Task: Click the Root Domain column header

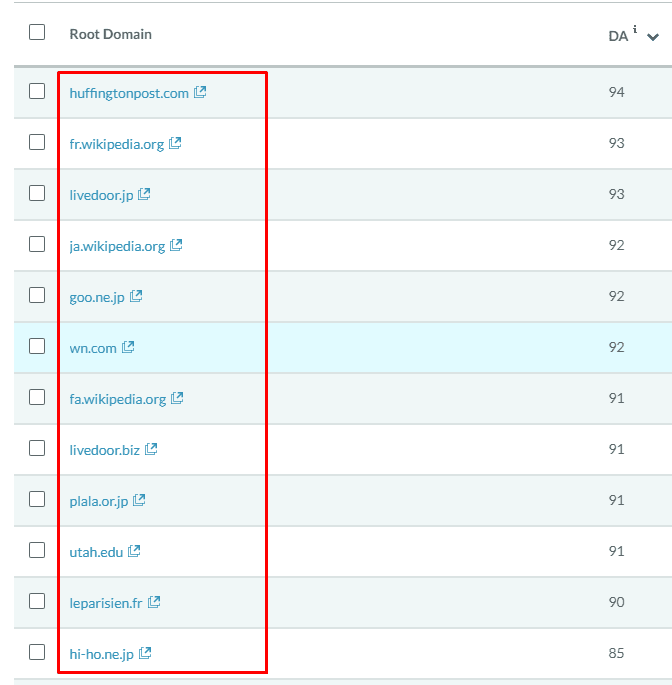Action: [110, 34]
